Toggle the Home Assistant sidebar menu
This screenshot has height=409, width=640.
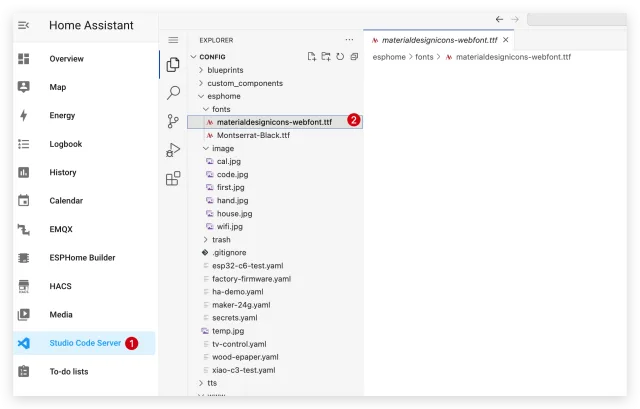pyautogui.click(x=24, y=25)
